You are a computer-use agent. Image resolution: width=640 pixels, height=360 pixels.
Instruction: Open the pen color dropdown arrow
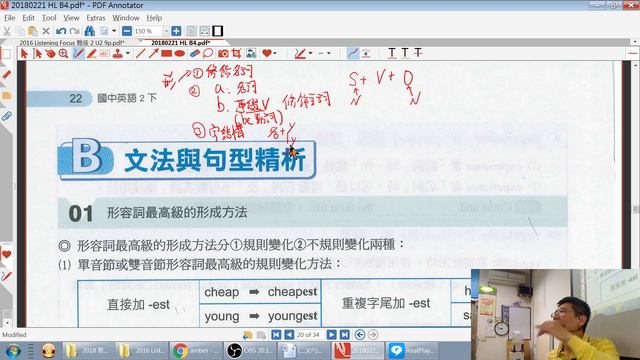click(x=311, y=53)
